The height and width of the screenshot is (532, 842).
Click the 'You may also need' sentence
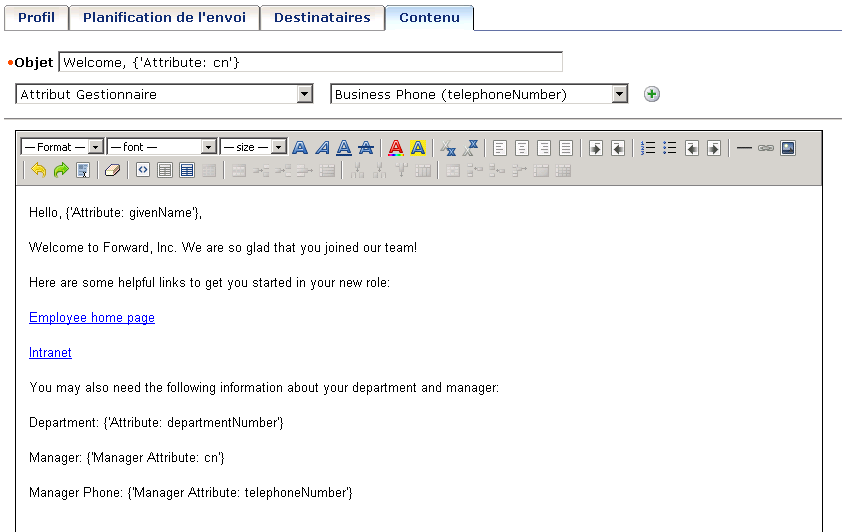pos(264,388)
